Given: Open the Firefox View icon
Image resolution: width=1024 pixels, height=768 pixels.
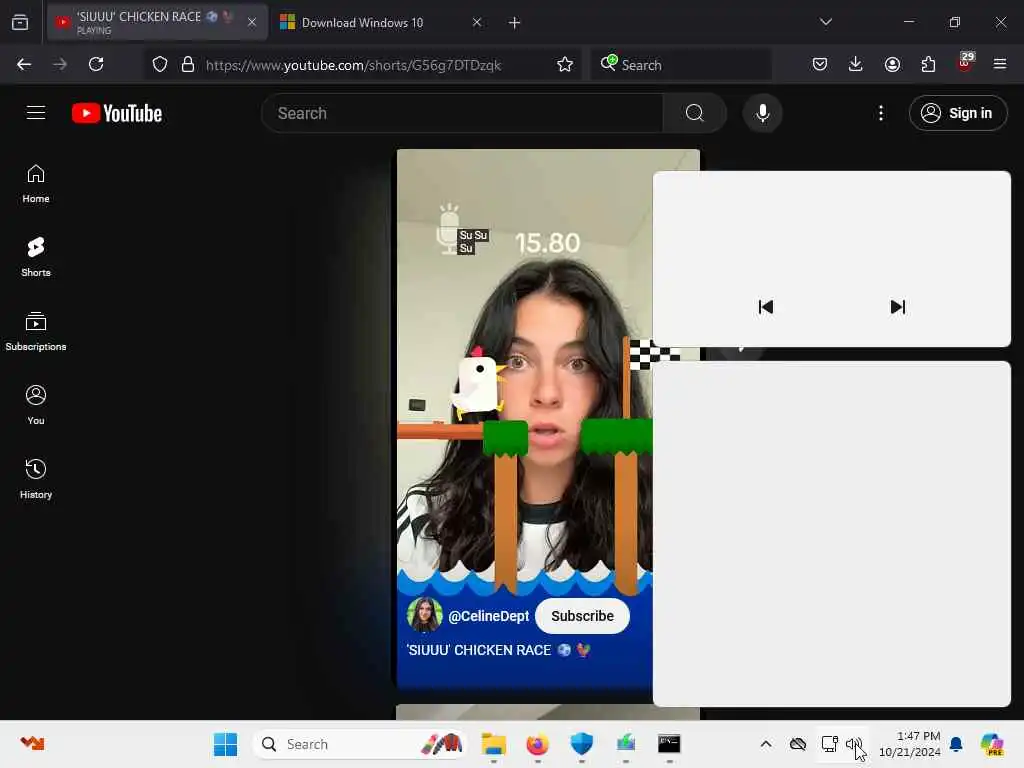Looking at the screenshot, I should [x=20, y=22].
